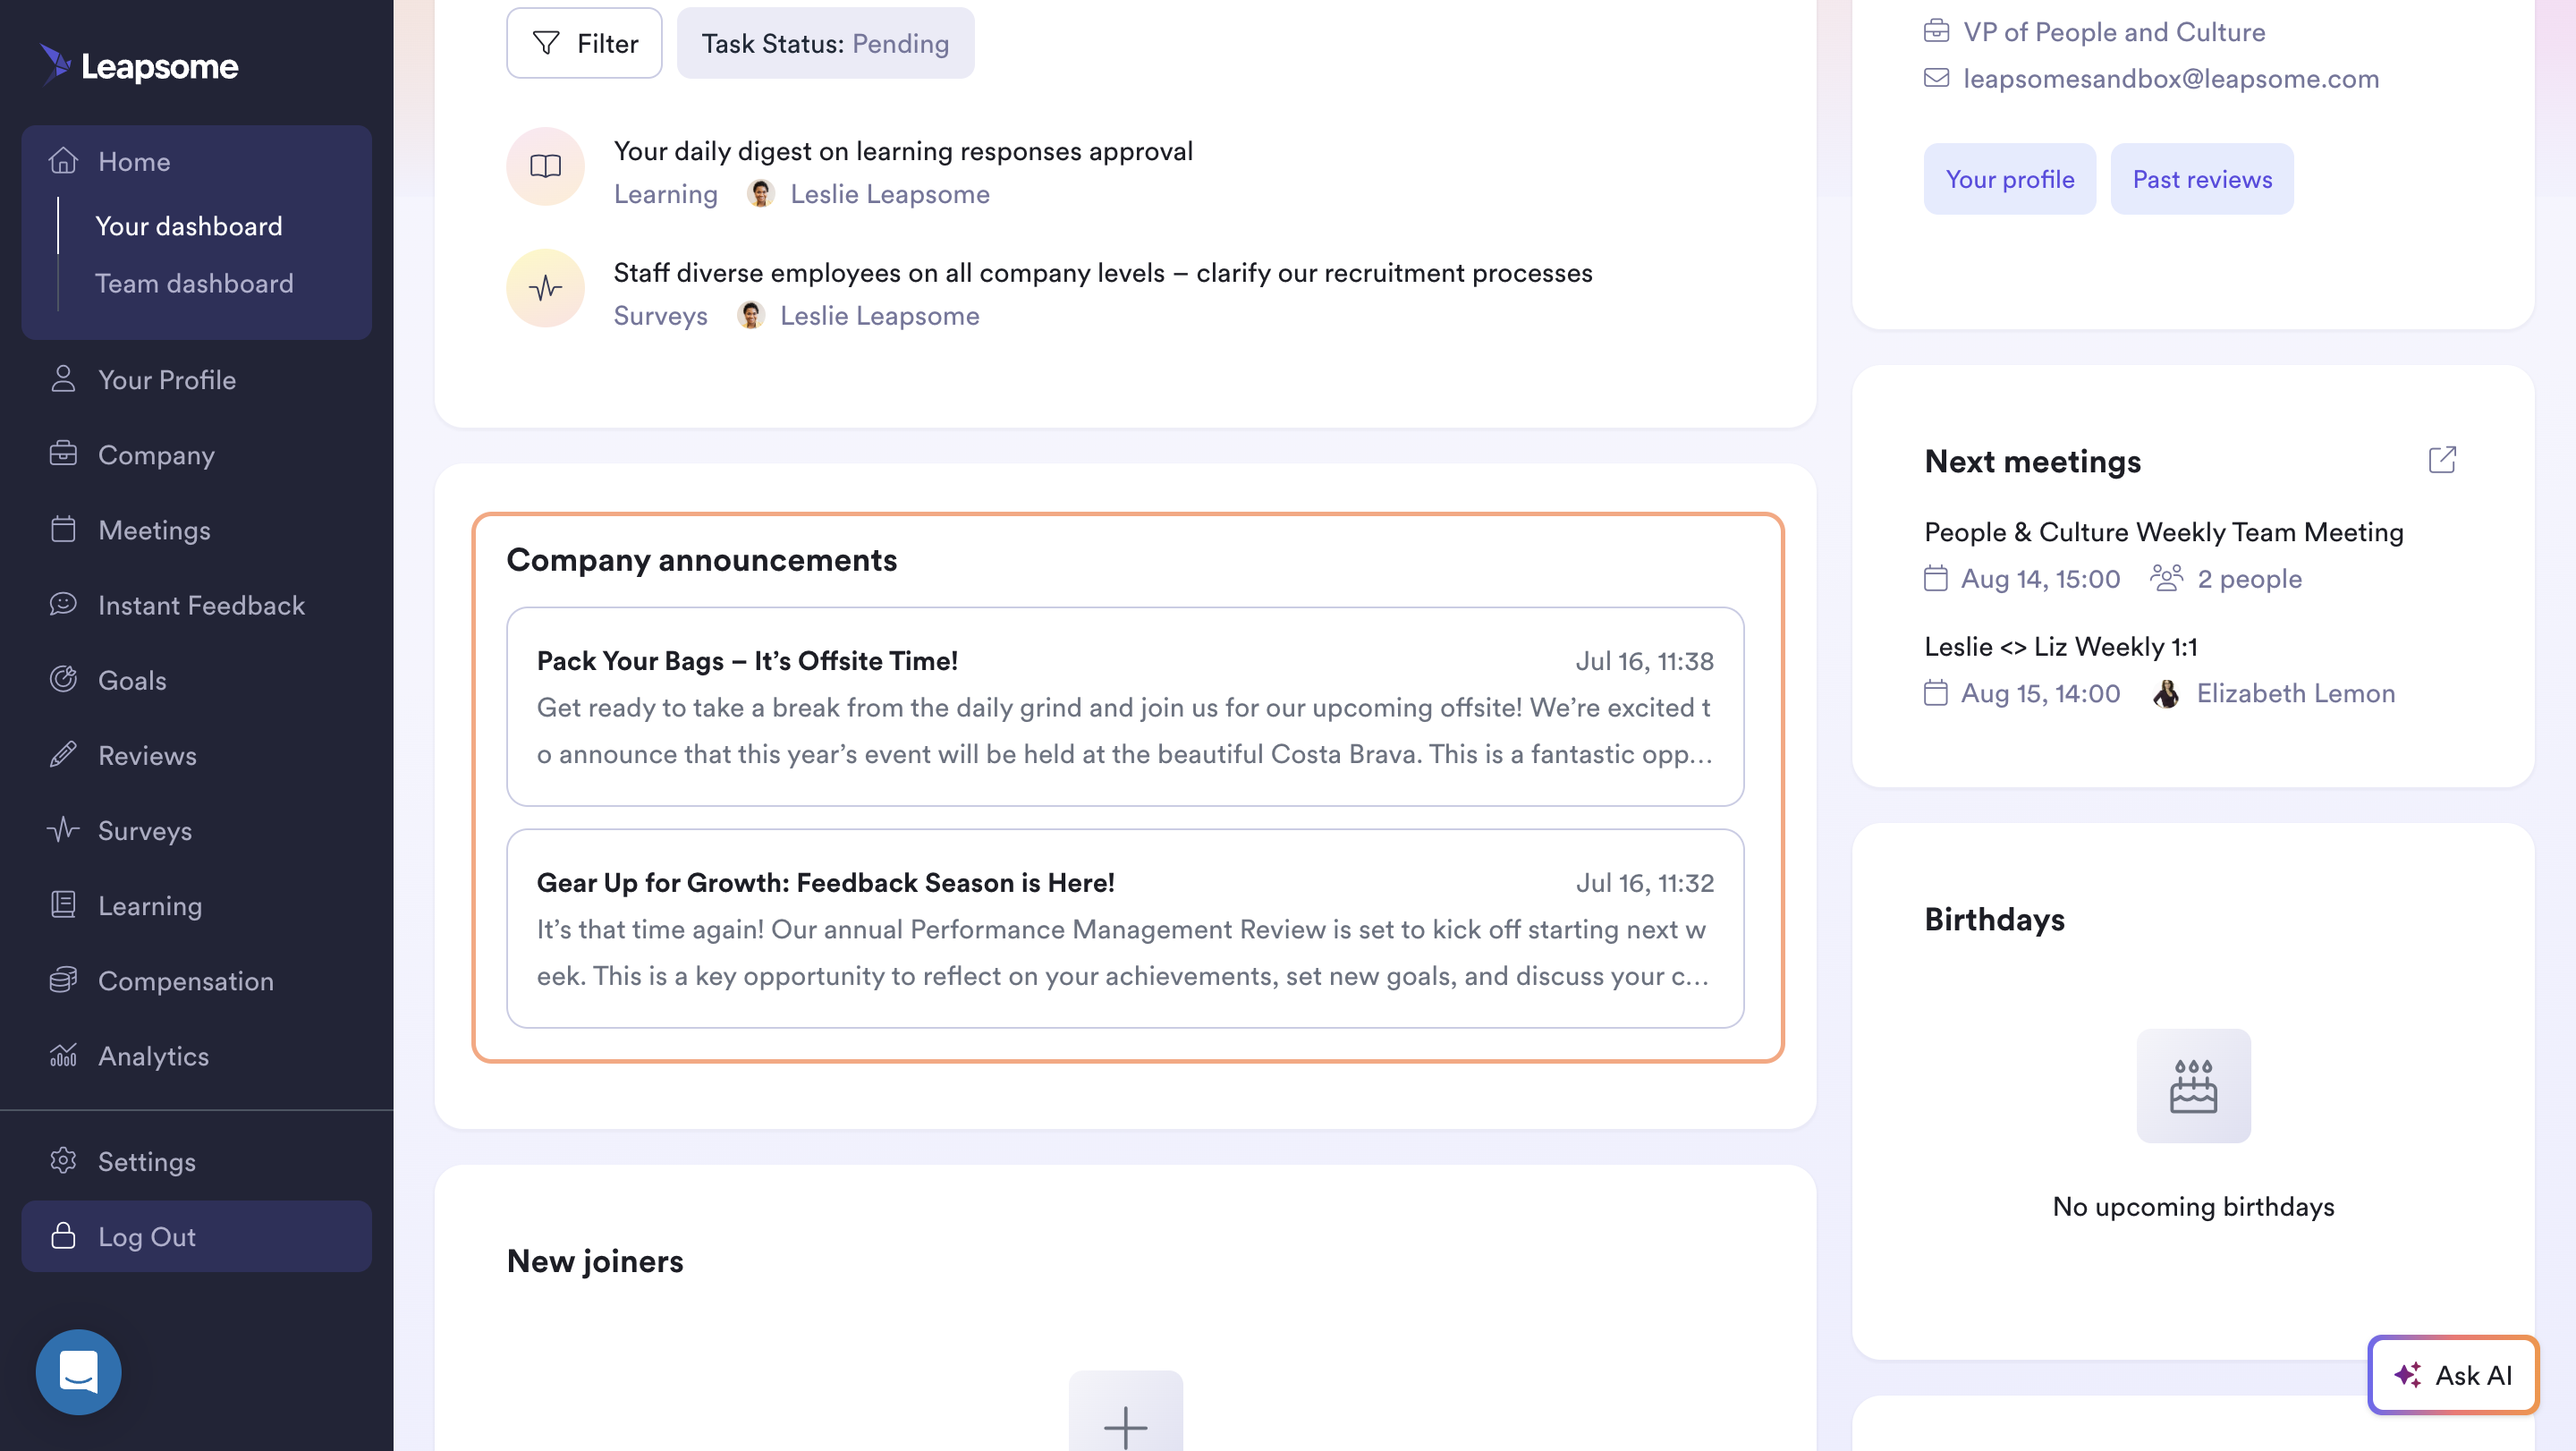This screenshot has width=2576, height=1451.
Task: Change the Task Status: Pending filter
Action: (x=825, y=43)
